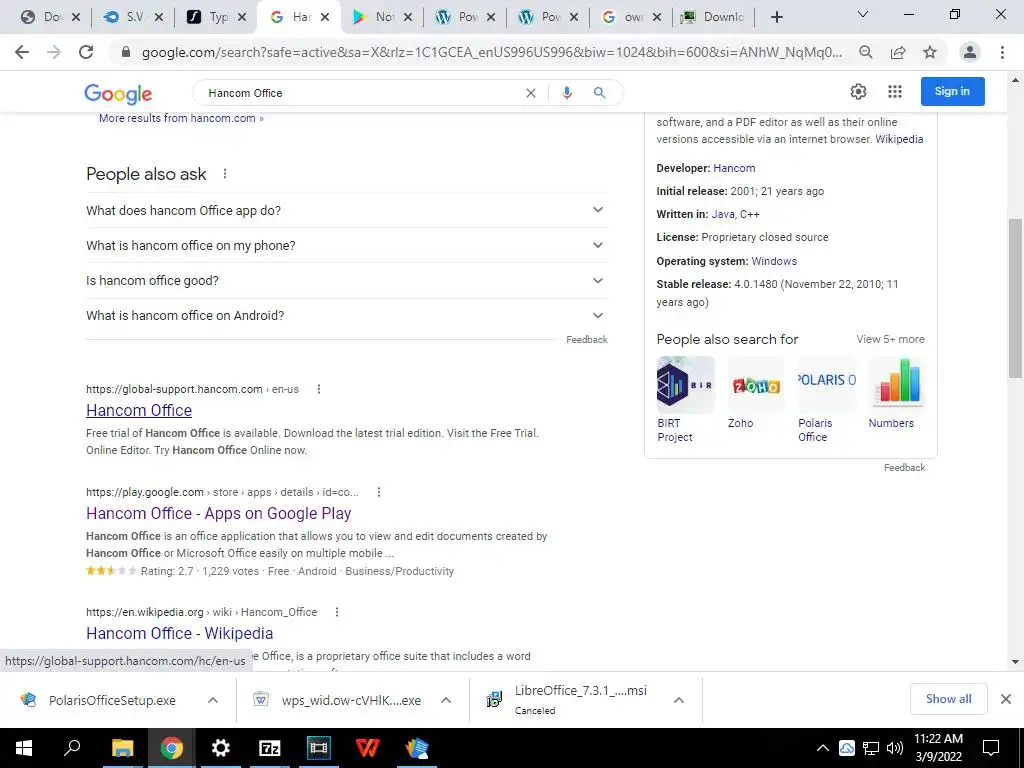Switch to the Typ browser tab
The height and width of the screenshot is (768, 1024).
(x=216, y=17)
